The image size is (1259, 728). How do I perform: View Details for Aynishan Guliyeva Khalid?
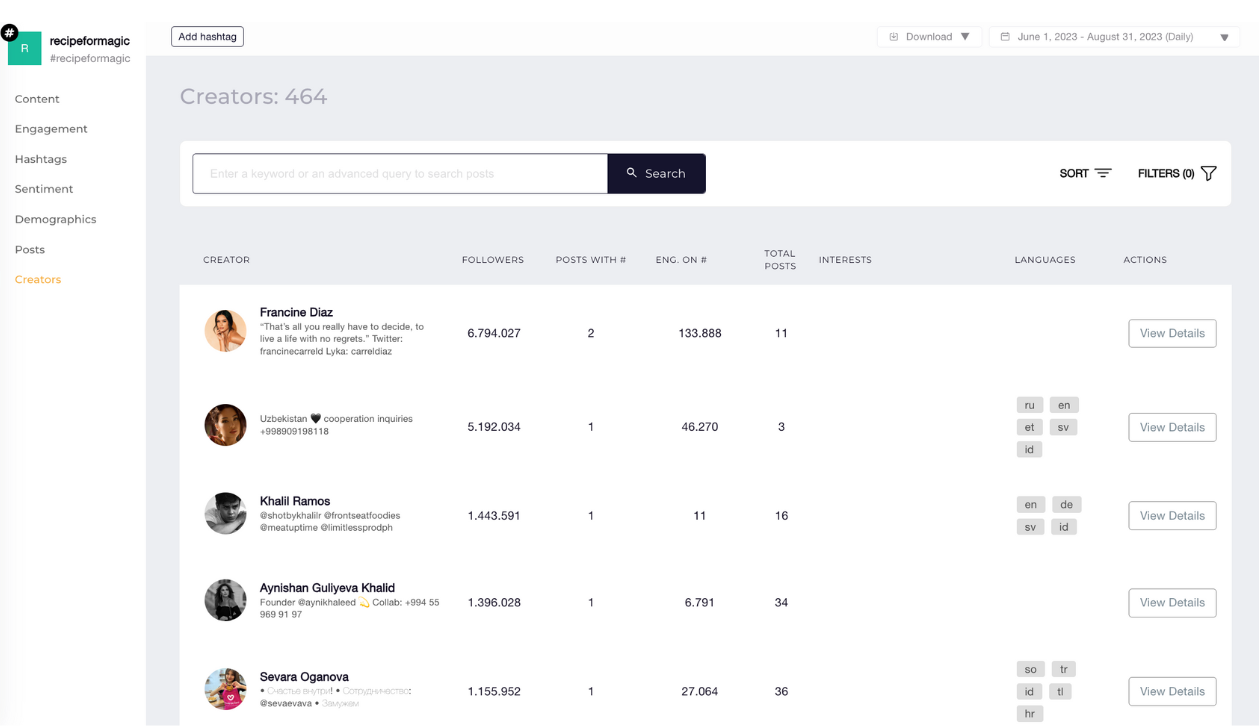1172,602
